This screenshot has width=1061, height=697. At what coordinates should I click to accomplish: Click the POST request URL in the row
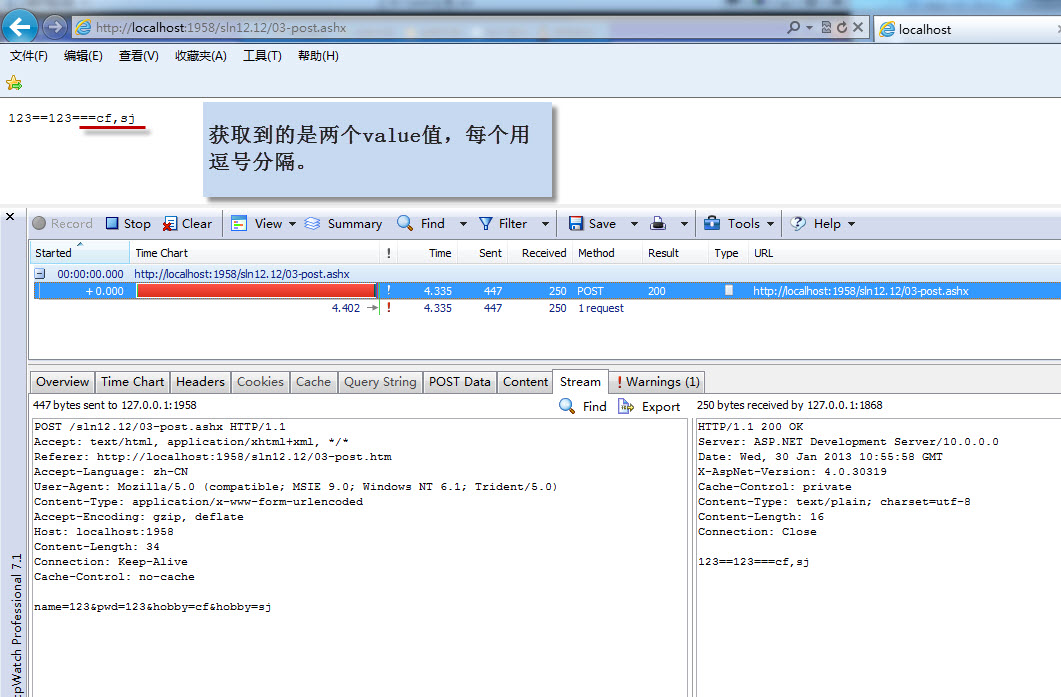[x=861, y=291]
